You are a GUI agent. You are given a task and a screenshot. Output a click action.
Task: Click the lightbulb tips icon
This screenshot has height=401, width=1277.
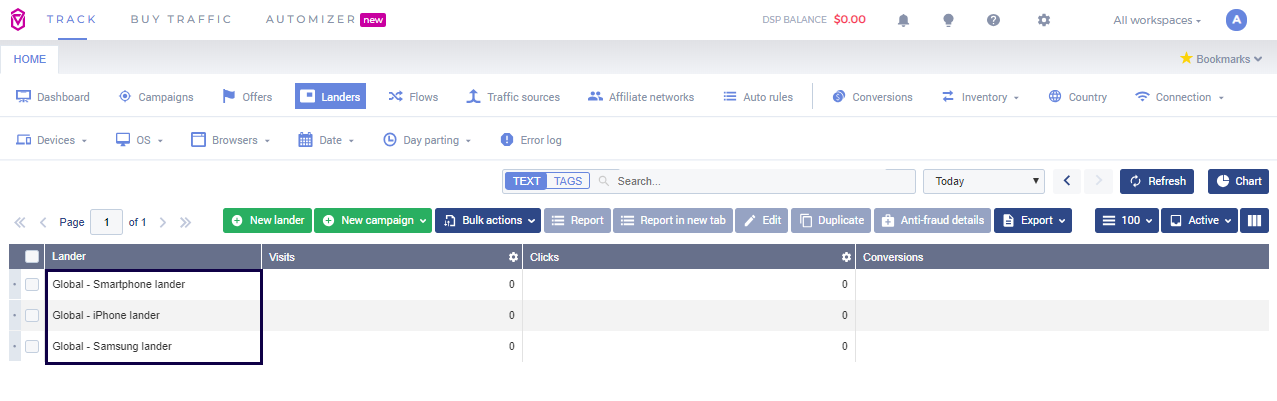click(x=948, y=20)
